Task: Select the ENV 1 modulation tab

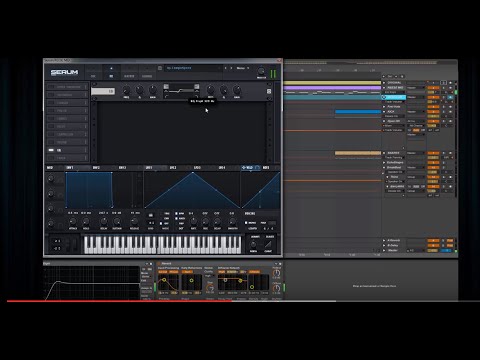Action: [x=70, y=168]
